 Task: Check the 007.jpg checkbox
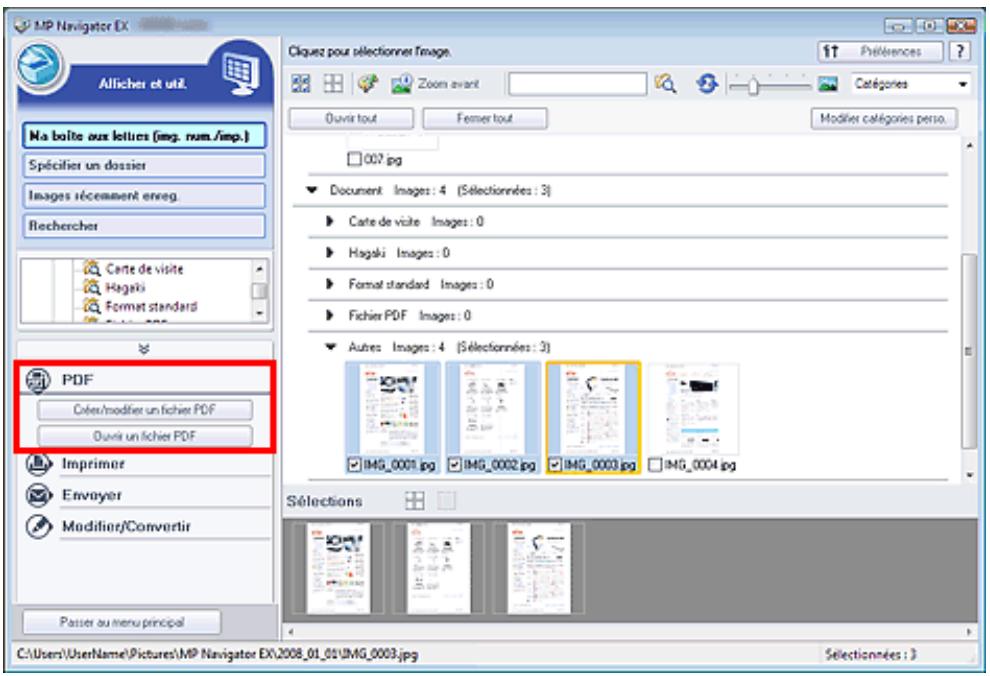(355, 159)
